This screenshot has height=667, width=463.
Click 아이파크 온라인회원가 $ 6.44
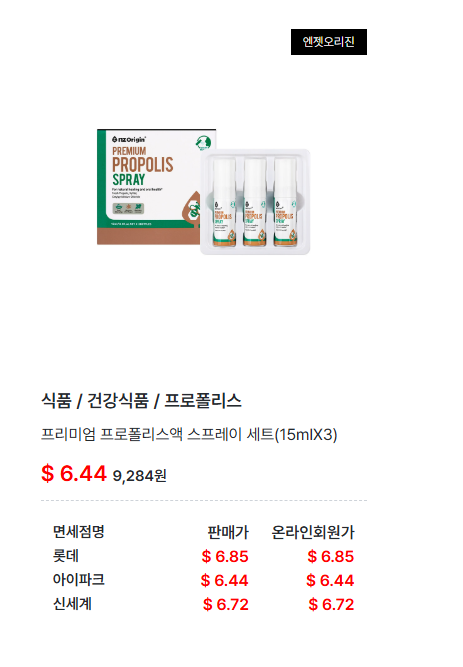point(330,580)
